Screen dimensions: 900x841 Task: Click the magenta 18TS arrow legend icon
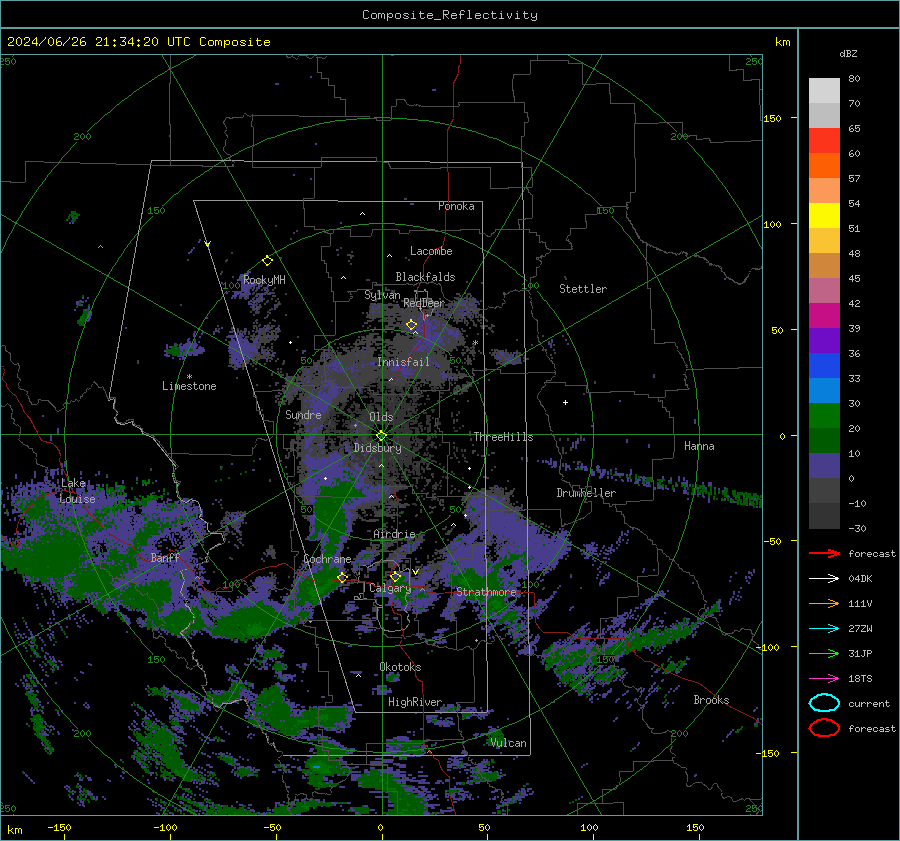(x=824, y=679)
